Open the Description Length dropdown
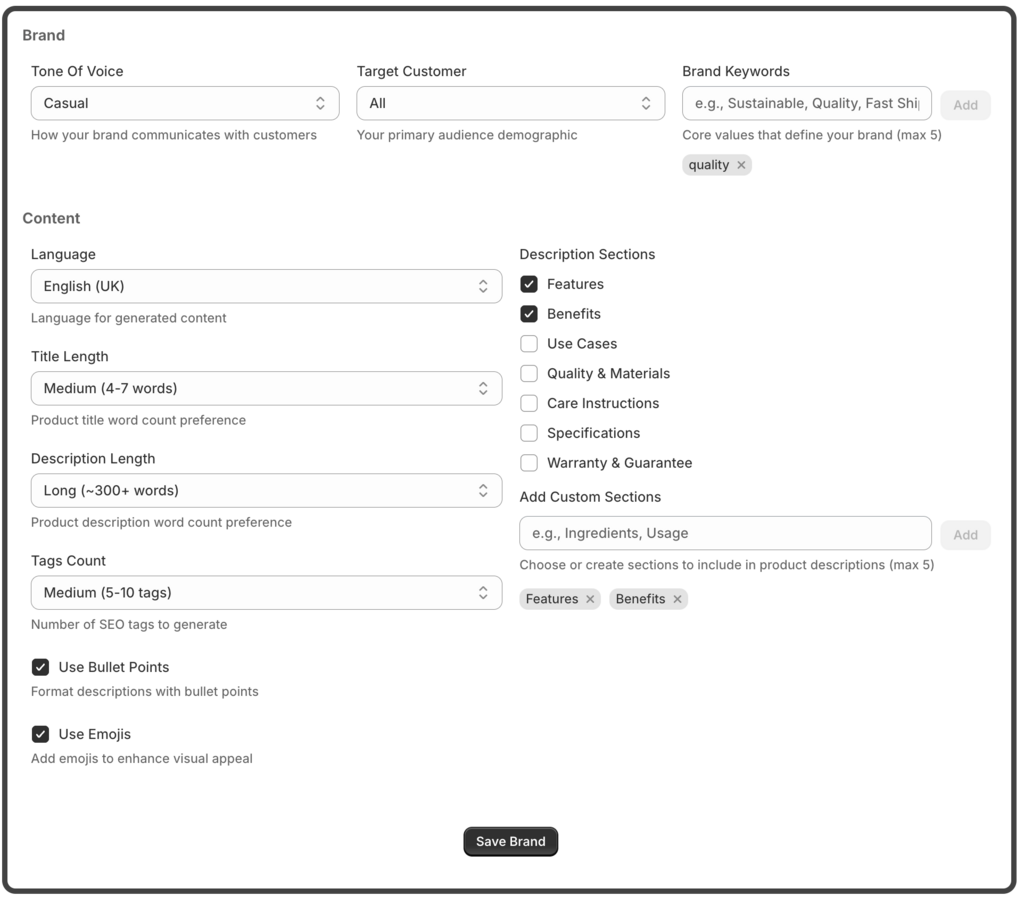Screen dimensions: 1024x897 tap(266, 490)
